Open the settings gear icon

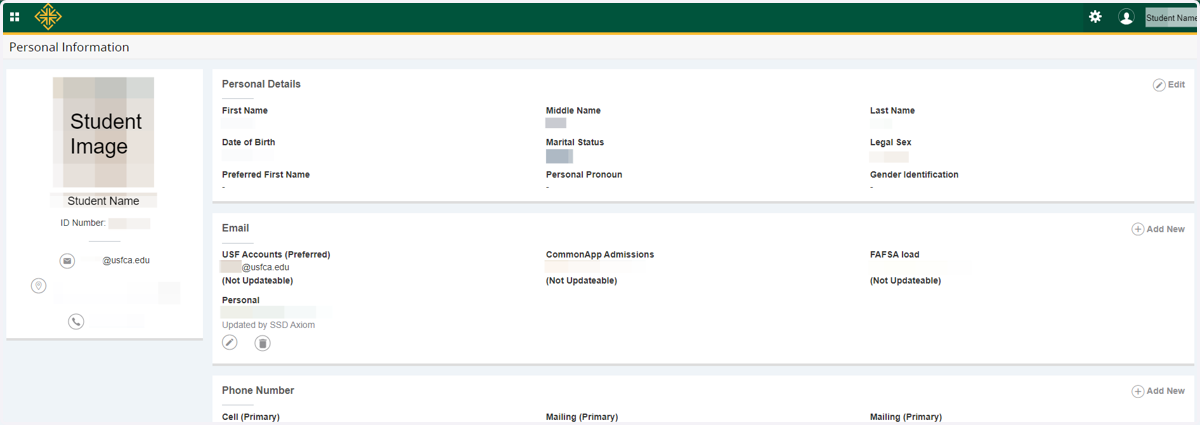(1095, 17)
